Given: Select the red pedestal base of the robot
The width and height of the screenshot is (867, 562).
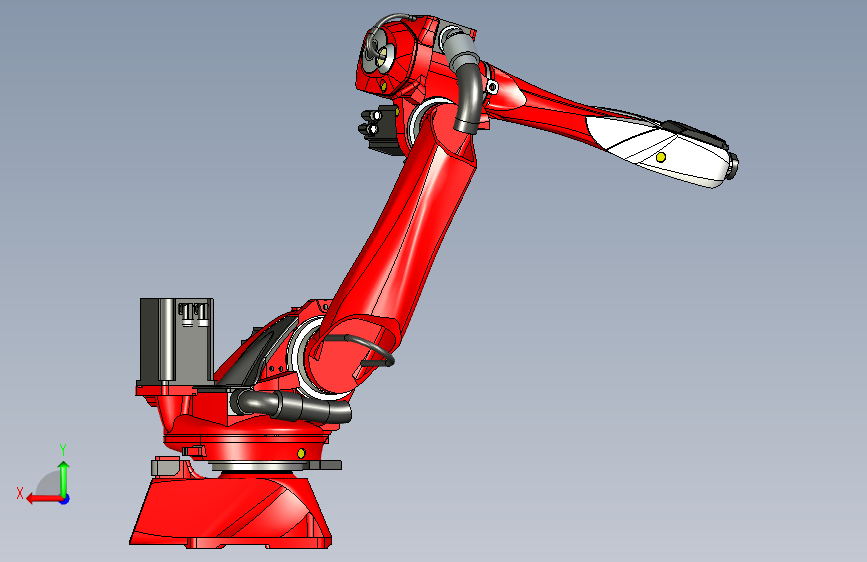Looking at the screenshot, I should pos(230,512).
